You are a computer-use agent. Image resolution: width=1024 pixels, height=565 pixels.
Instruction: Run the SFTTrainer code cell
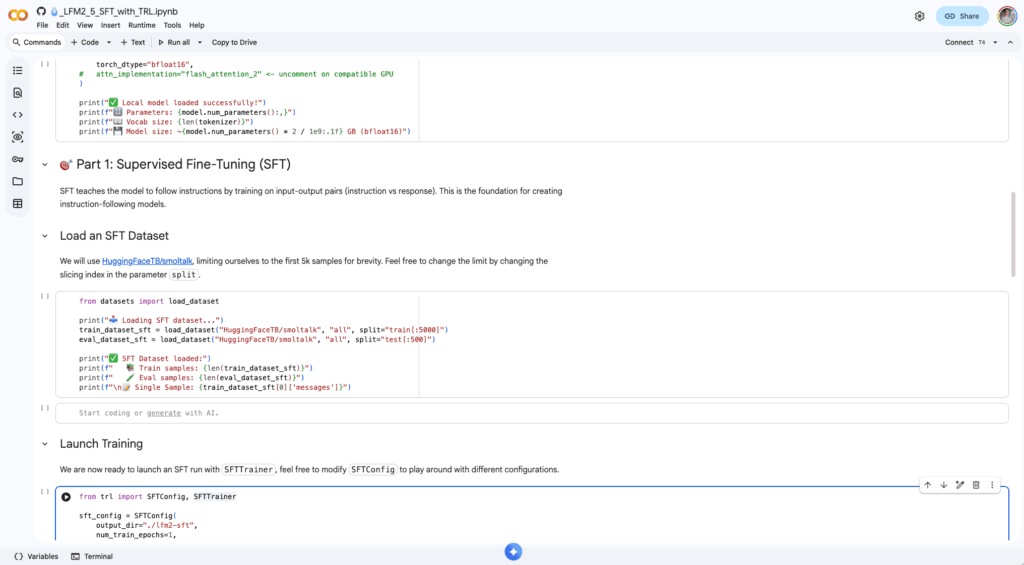click(x=66, y=497)
